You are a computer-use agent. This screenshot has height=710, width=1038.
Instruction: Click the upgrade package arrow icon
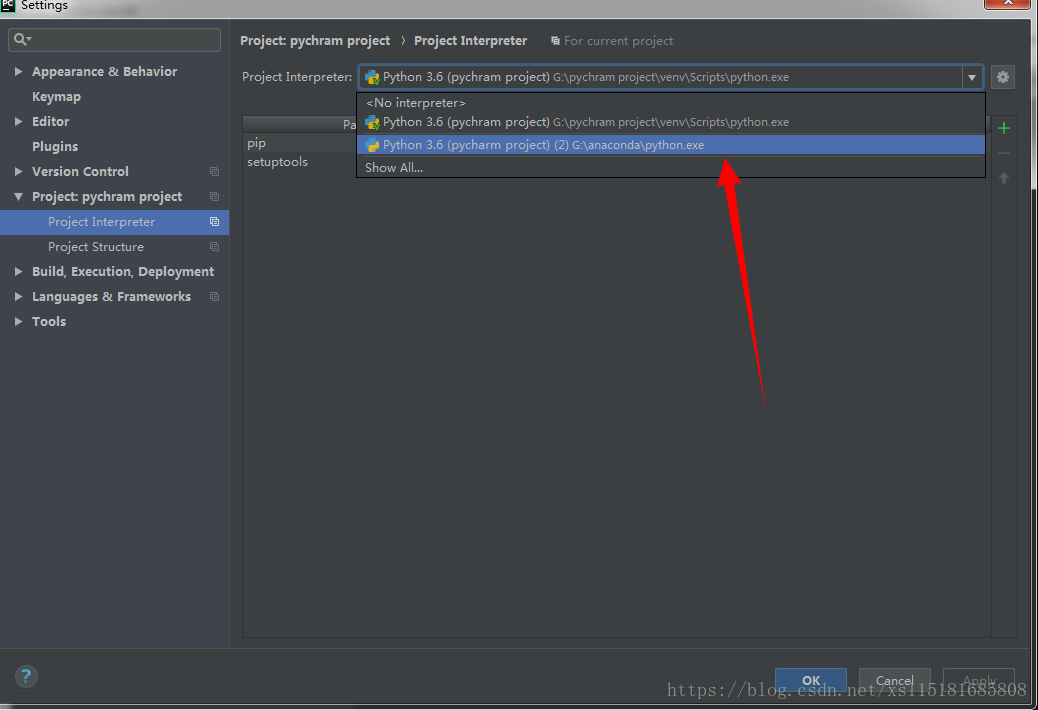coord(1004,178)
